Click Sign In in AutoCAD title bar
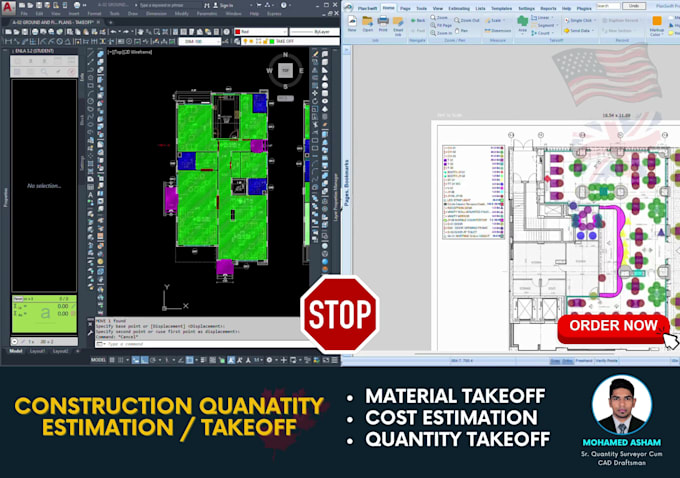Image resolution: width=680 pixels, height=478 pixels. (x=226, y=5)
